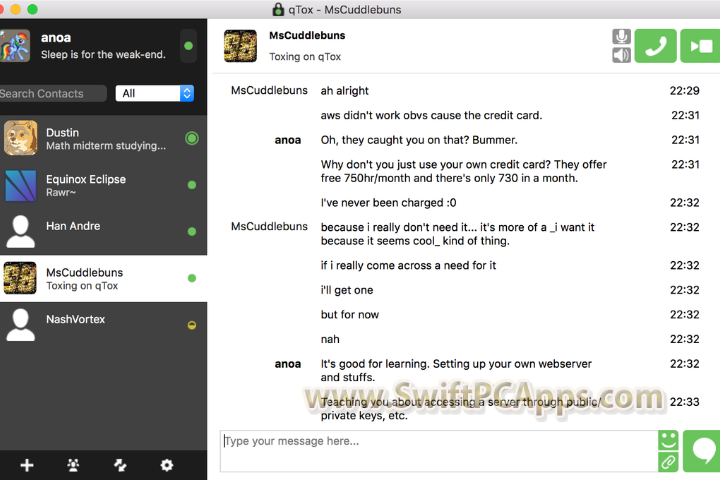Image resolution: width=720 pixels, height=480 pixels.
Task: Click anoa's profile name
Action: 56,38
